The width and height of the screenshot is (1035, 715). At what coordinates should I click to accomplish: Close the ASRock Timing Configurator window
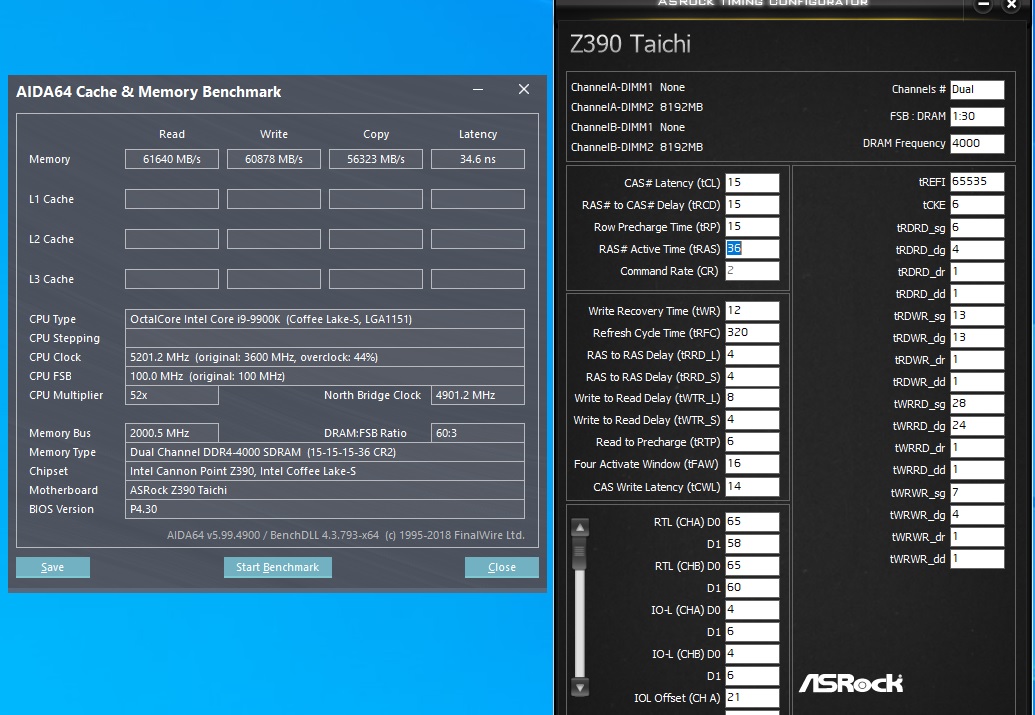coord(1011,5)
